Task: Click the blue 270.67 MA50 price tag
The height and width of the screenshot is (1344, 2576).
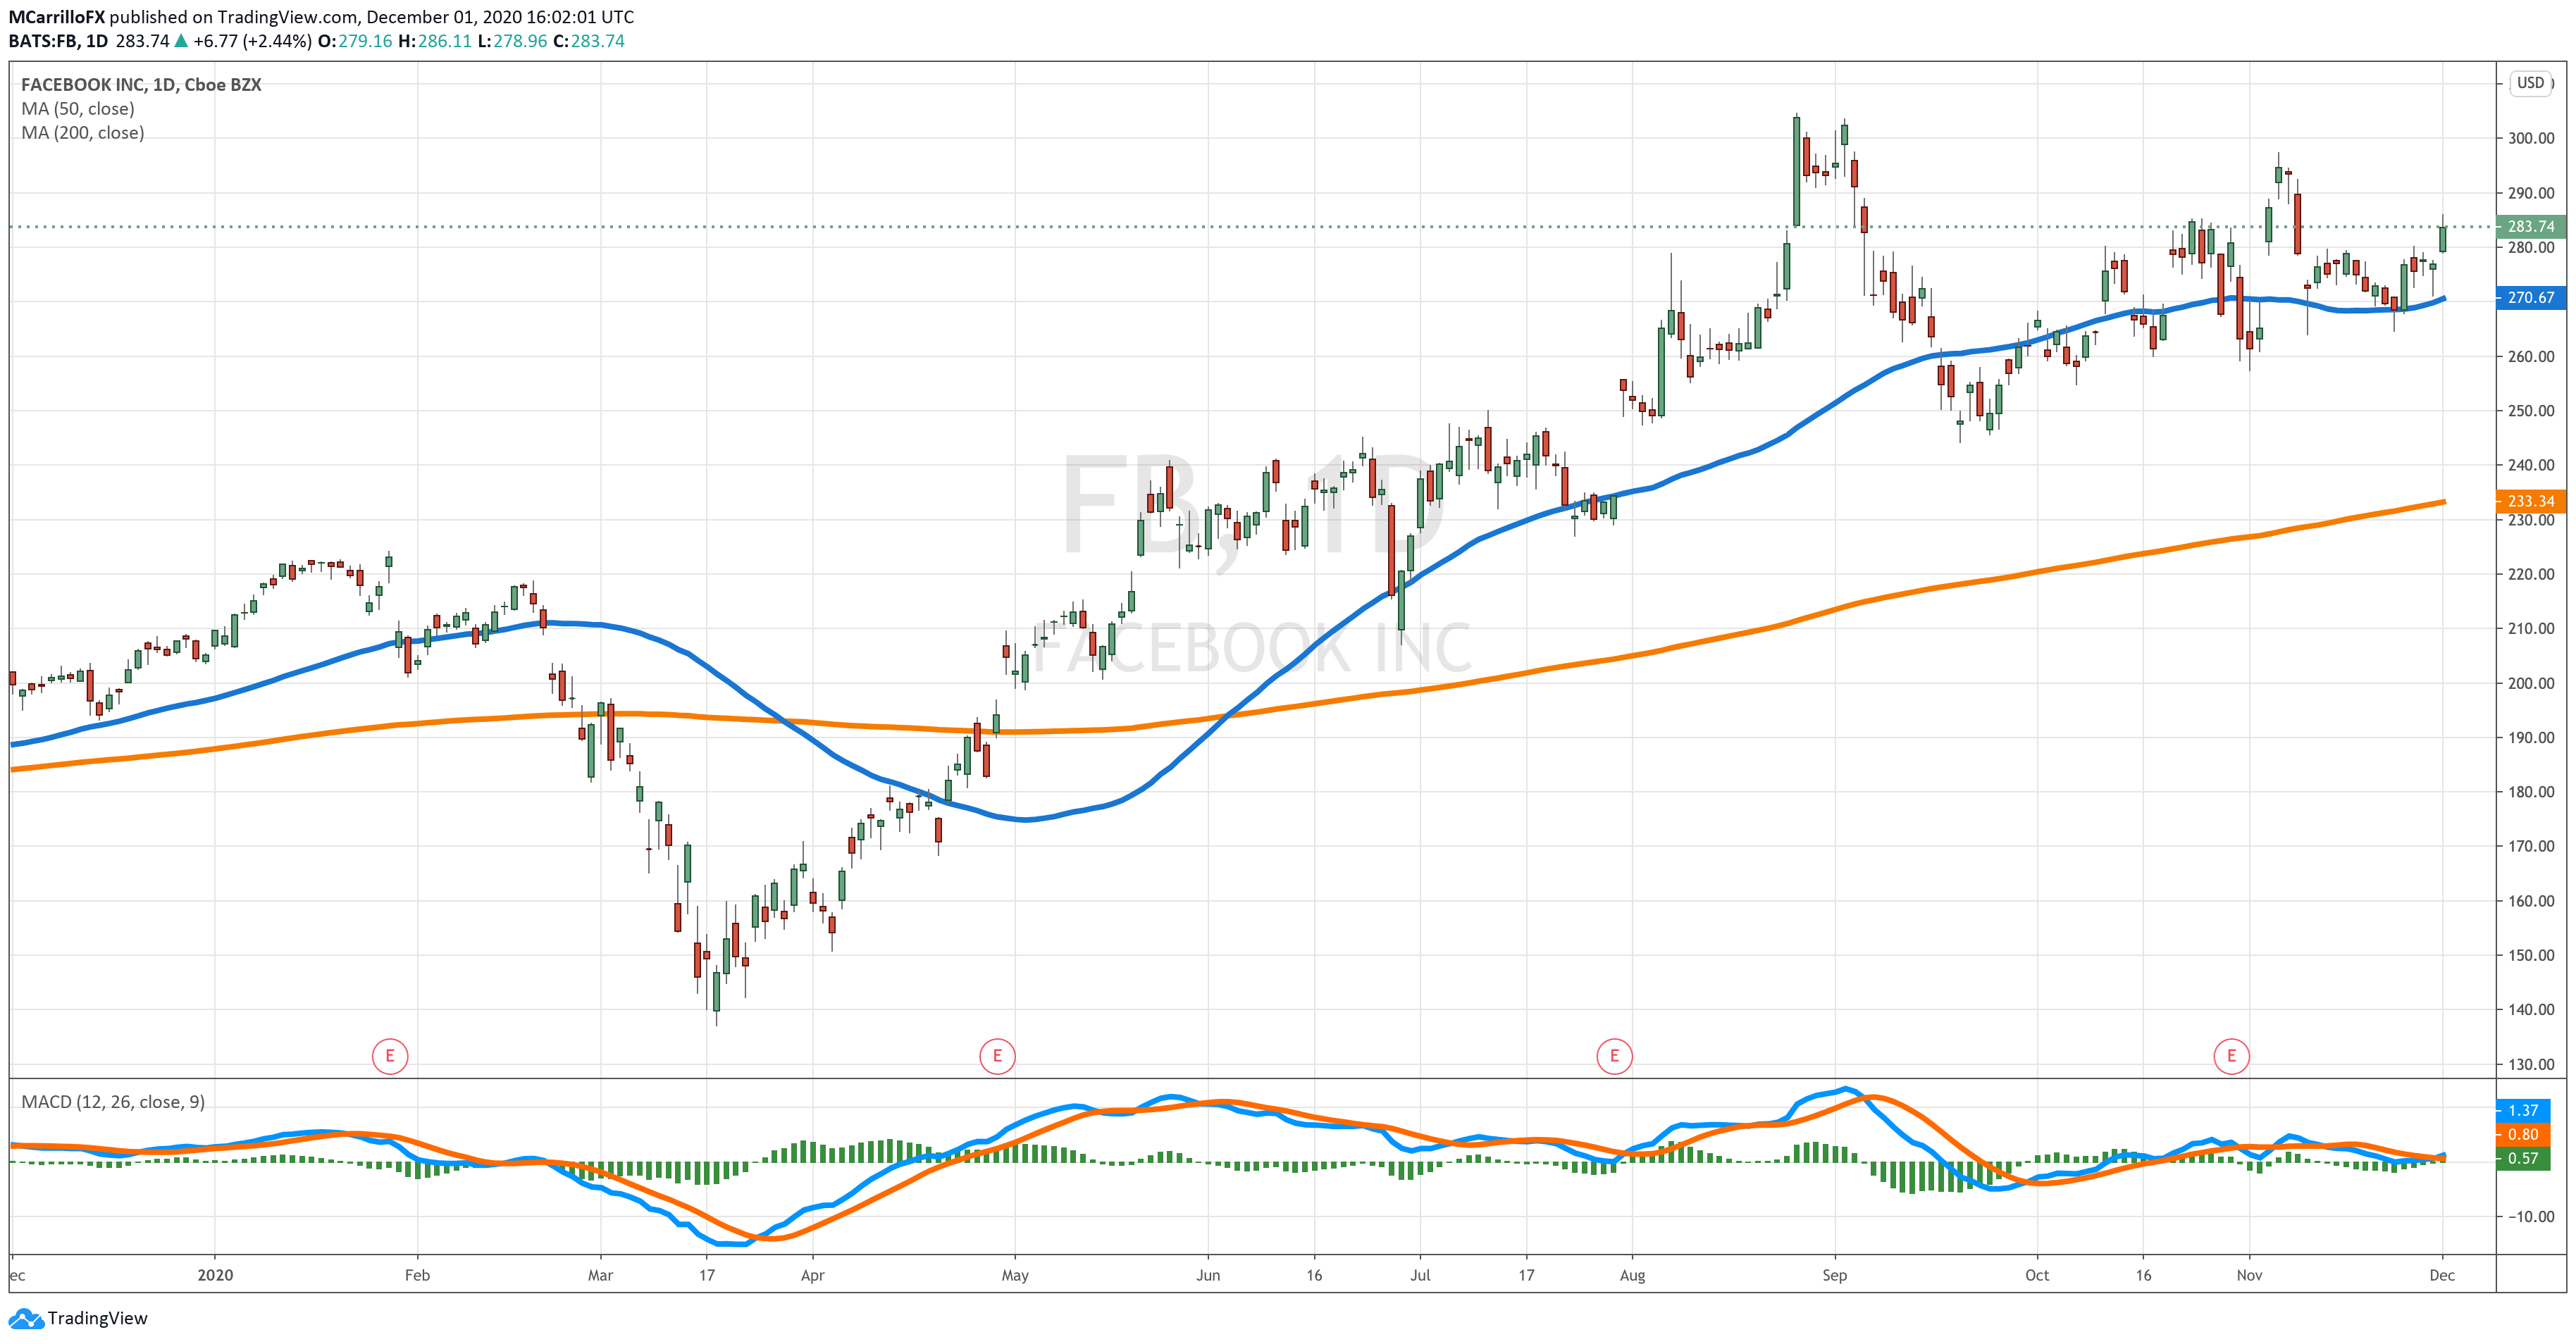Action: point(2530,298)
